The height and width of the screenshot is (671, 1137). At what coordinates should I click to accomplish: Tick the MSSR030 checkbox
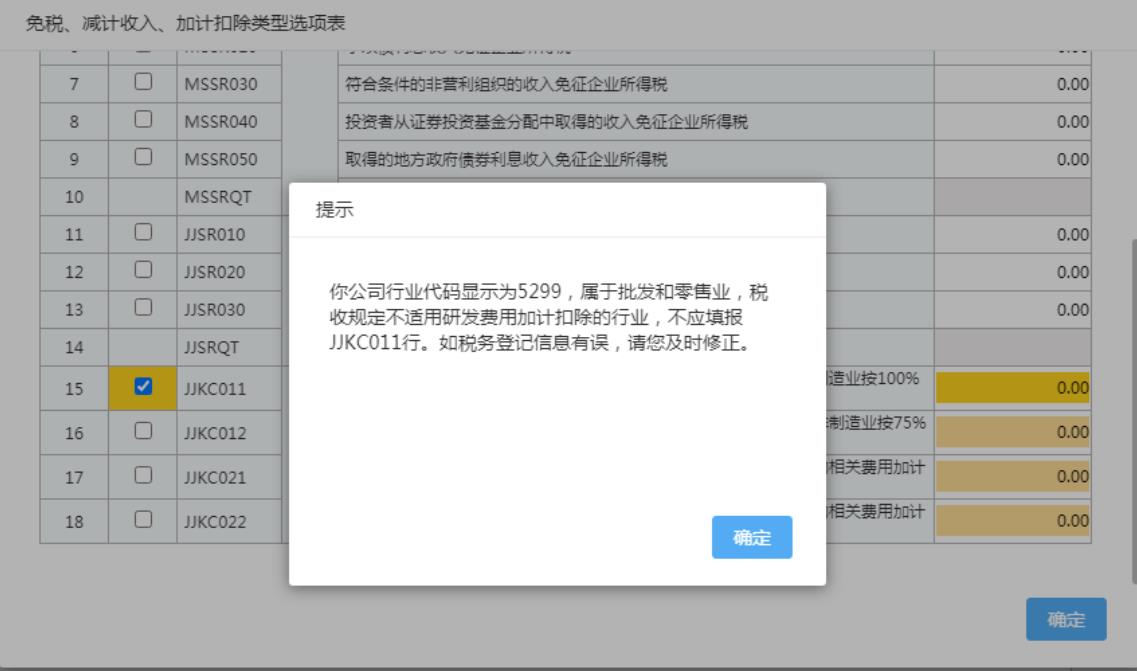pos(142,84)
